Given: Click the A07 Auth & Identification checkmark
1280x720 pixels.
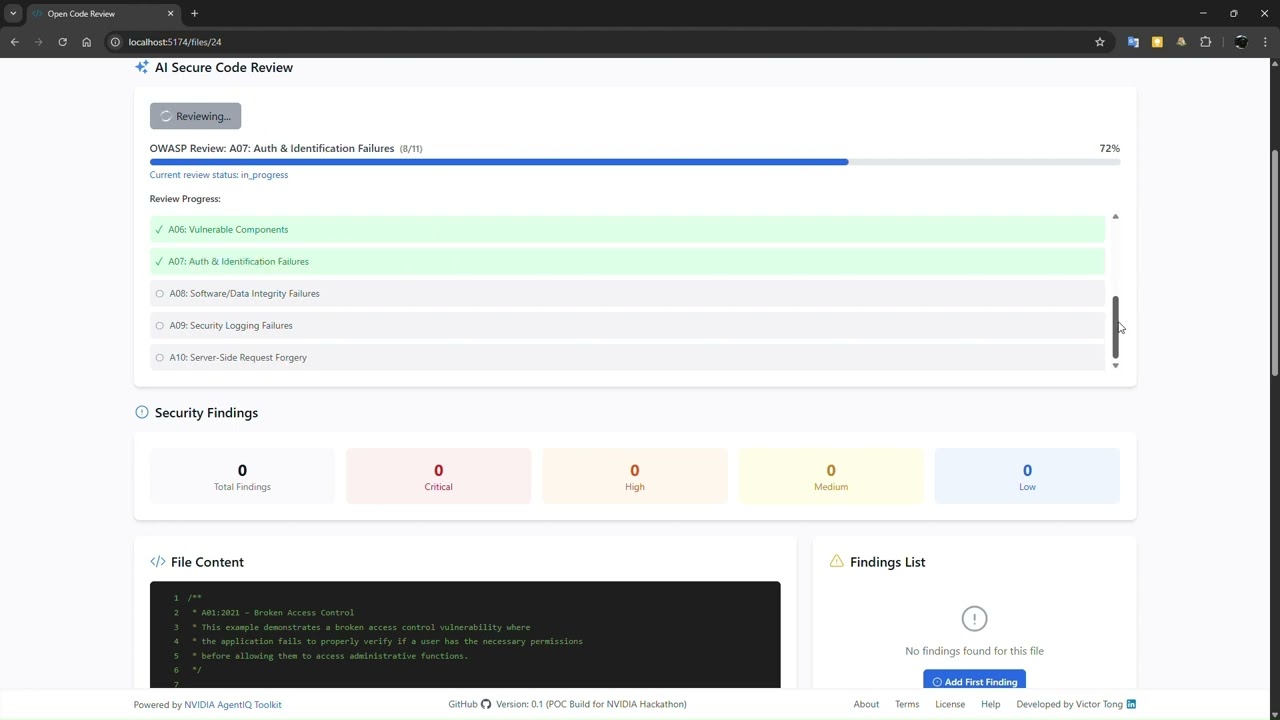Looking at the screenshot, I should point(159,261).
